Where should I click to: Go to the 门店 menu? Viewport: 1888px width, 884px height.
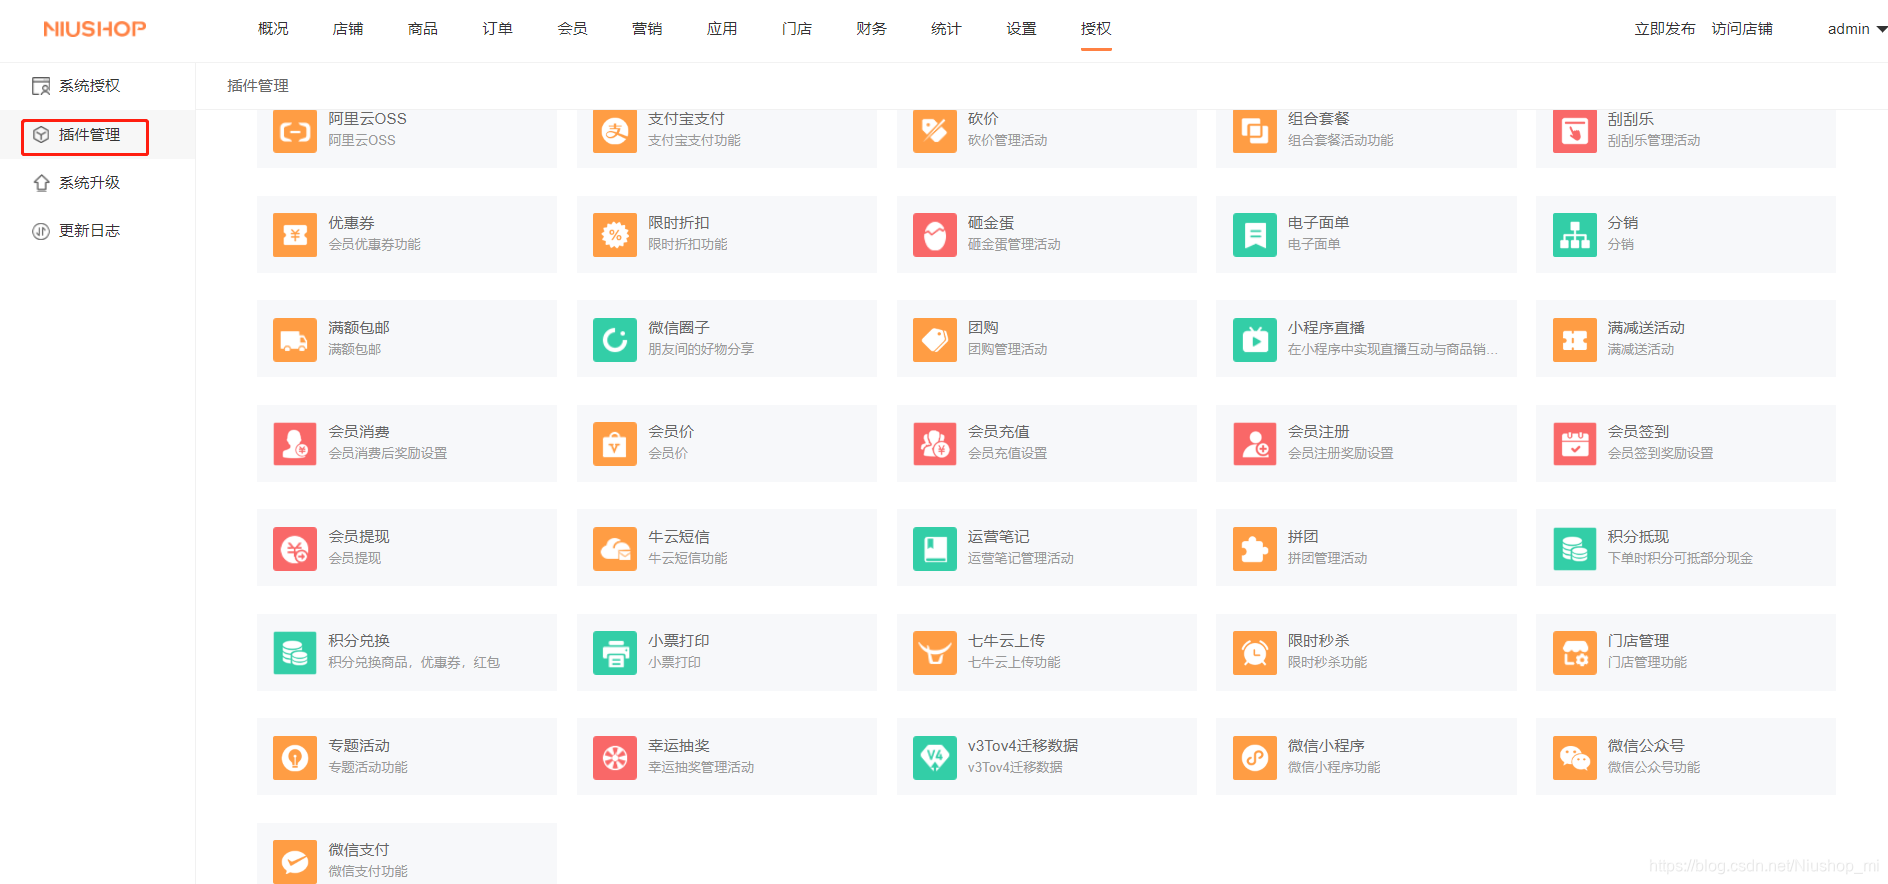click(797, 29)
